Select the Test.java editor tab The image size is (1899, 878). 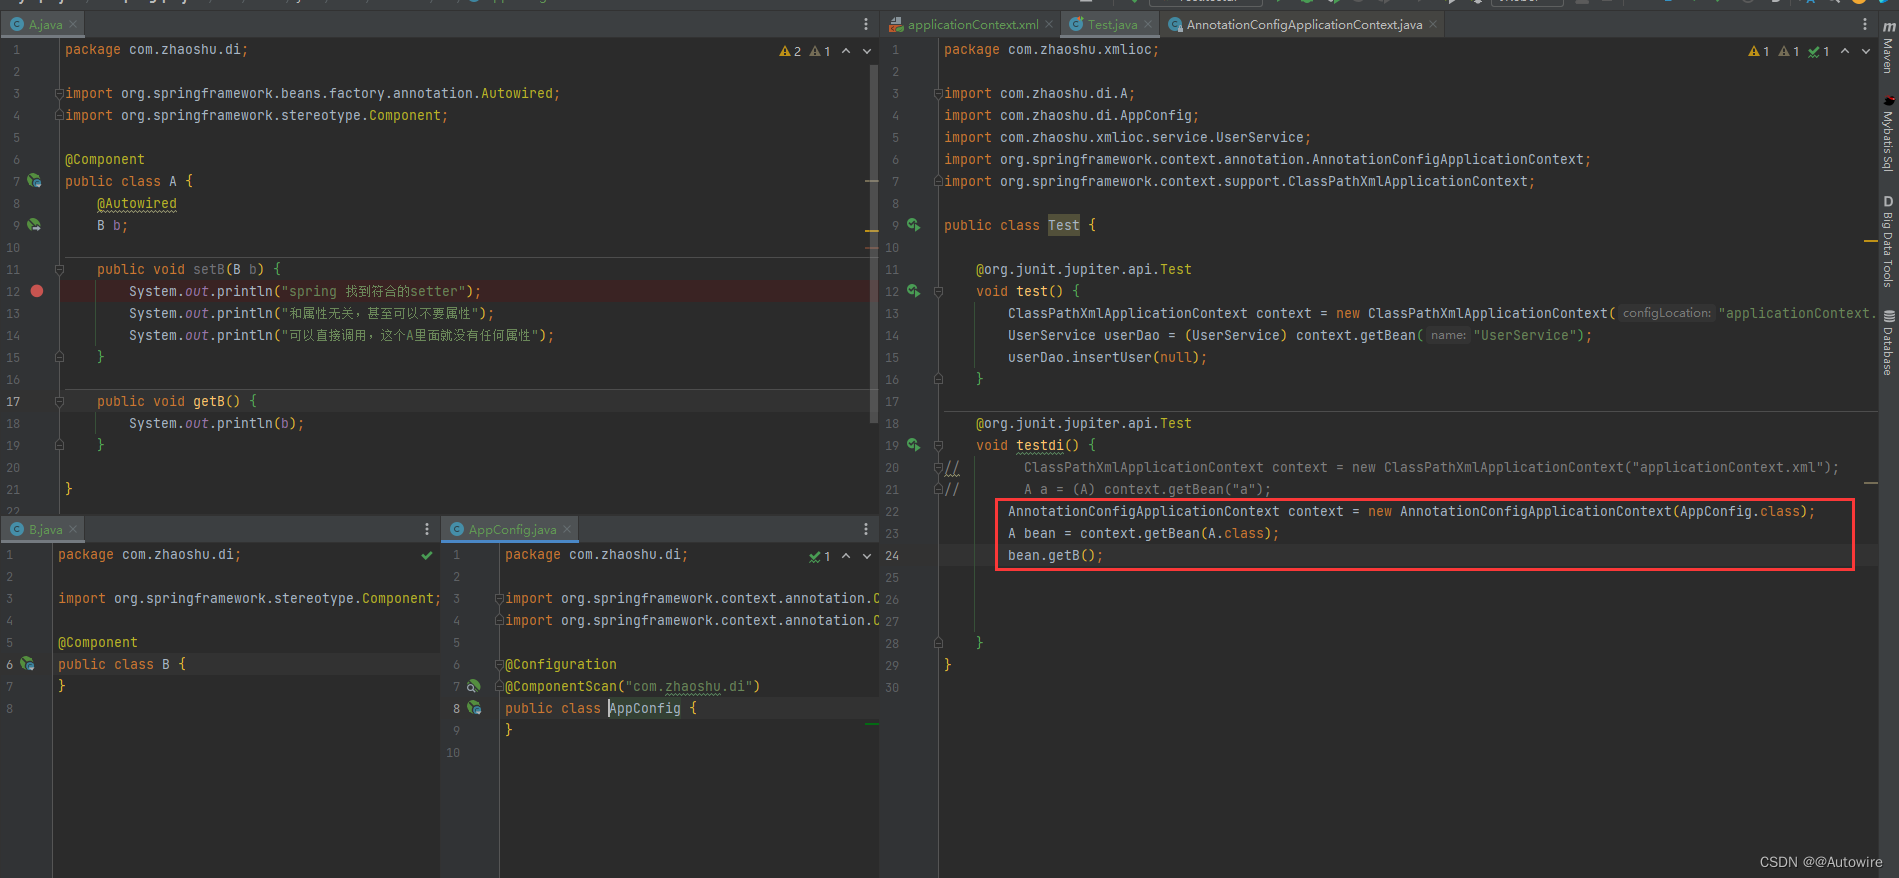point(1112,24)
